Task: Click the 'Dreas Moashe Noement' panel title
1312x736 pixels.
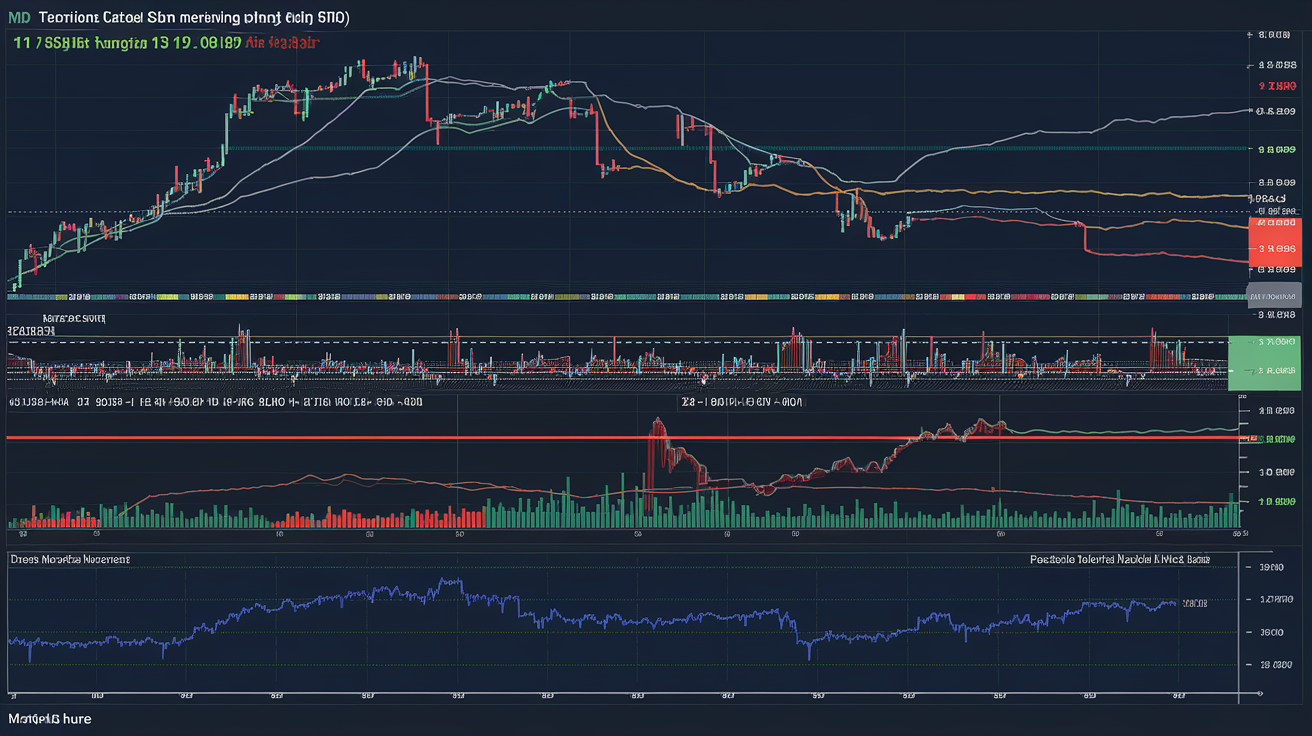Action: click(70, 560)
